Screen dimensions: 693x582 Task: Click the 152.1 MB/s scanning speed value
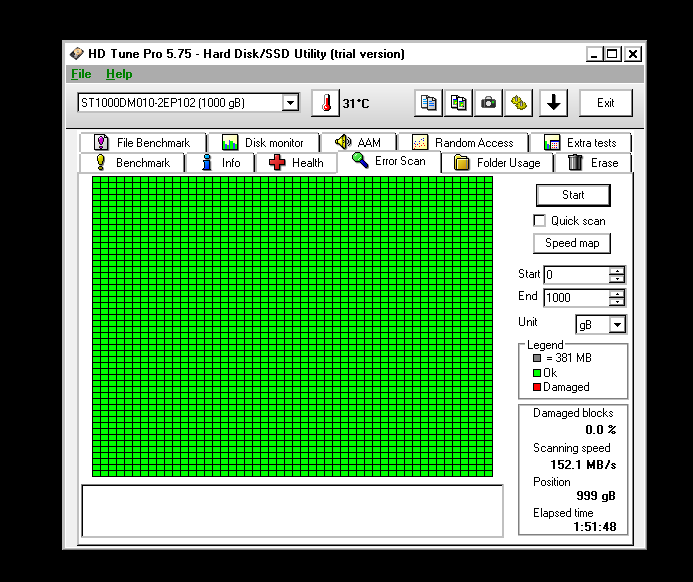click(x=583, y=465)
